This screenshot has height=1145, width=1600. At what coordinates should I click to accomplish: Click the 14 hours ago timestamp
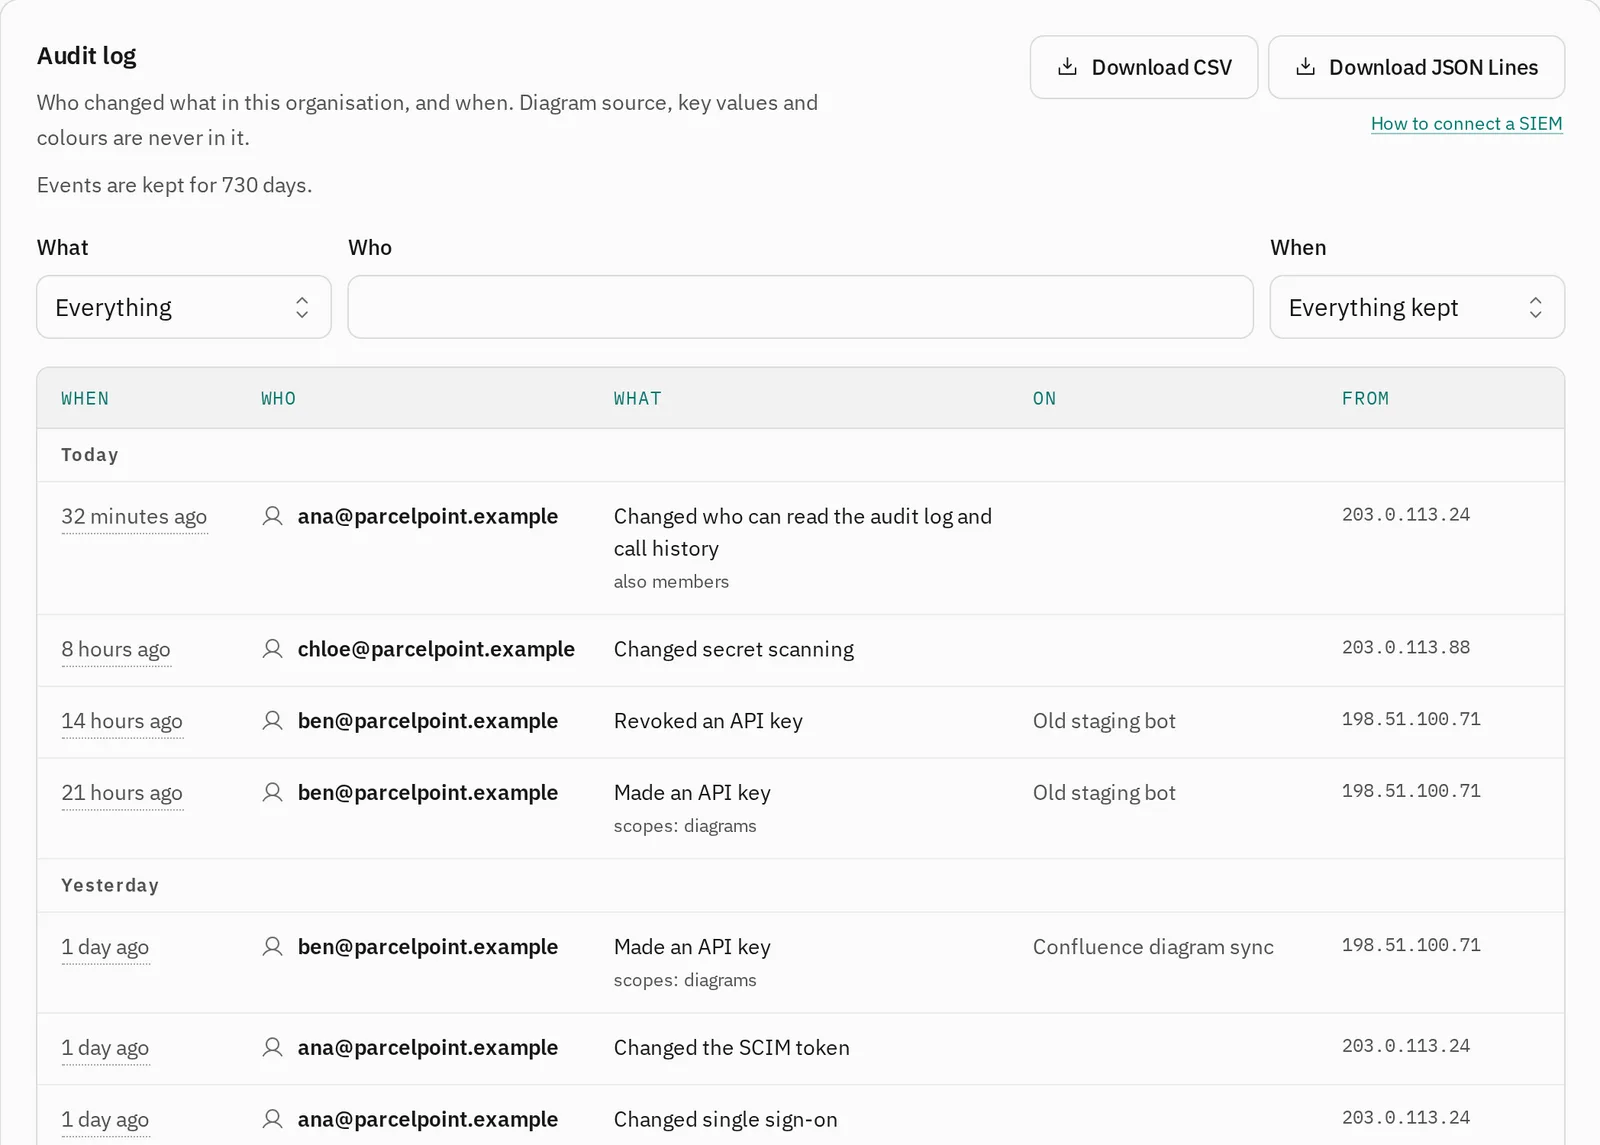point(122,722)
